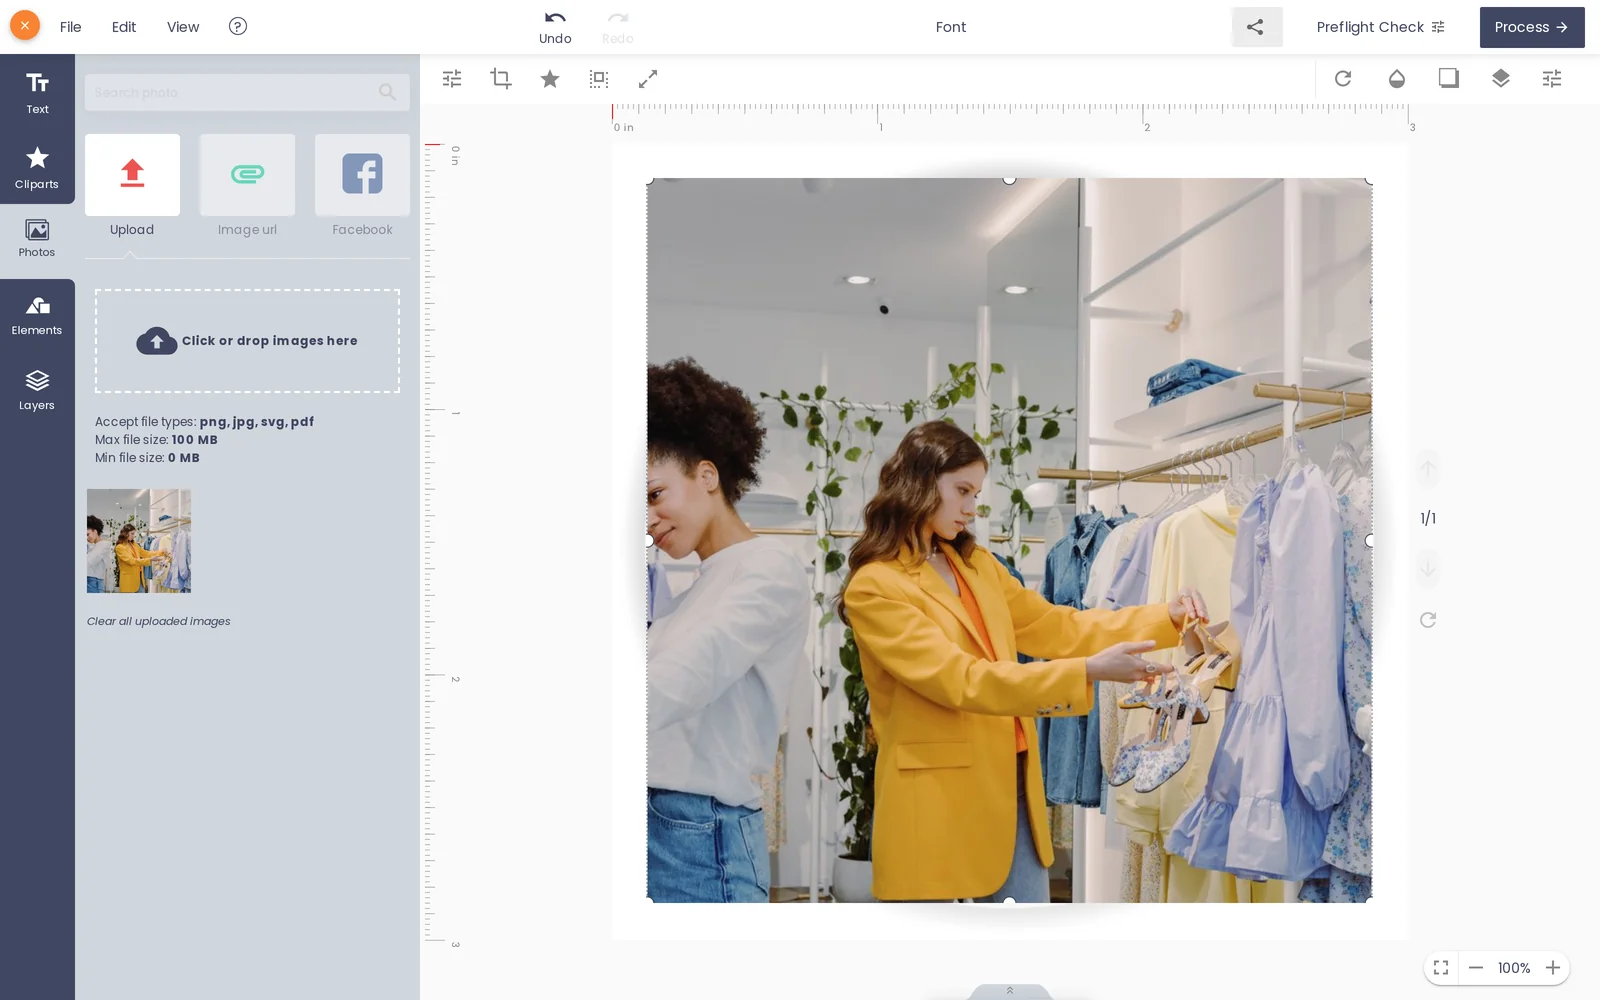Click the Process button
The width and height of the screenshot is (1600, 1000).
click(x=1532, y=27)
